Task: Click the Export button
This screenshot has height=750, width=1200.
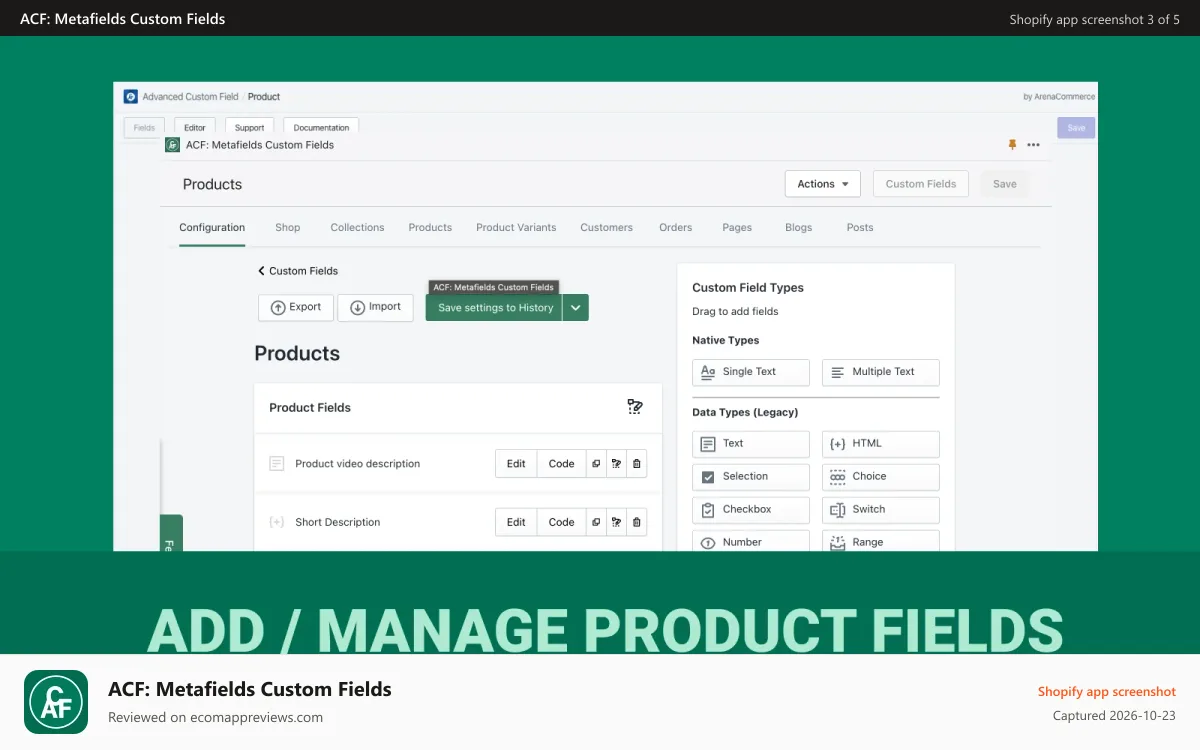Action: tap(296, 308)
